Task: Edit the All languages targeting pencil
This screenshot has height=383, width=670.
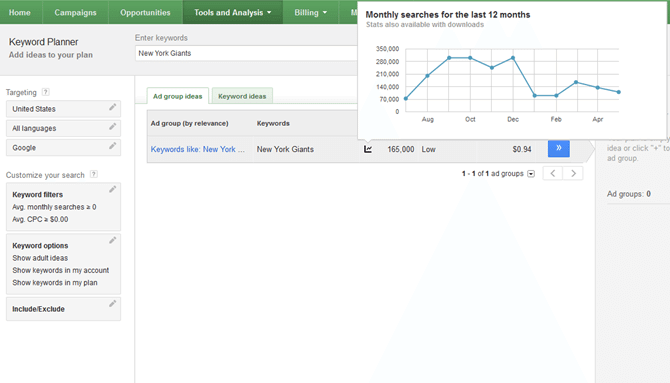Action: click(112, 126)
